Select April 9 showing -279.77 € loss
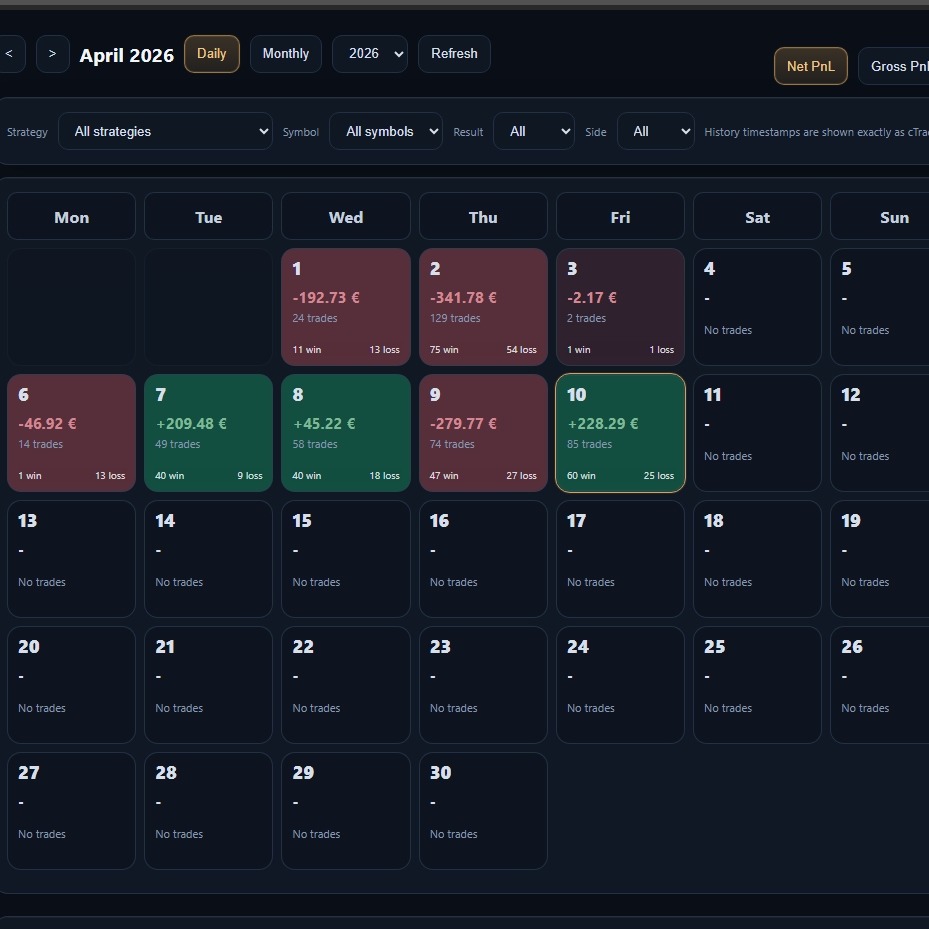Viewport: 929px width, 929px height. point(483,433)
